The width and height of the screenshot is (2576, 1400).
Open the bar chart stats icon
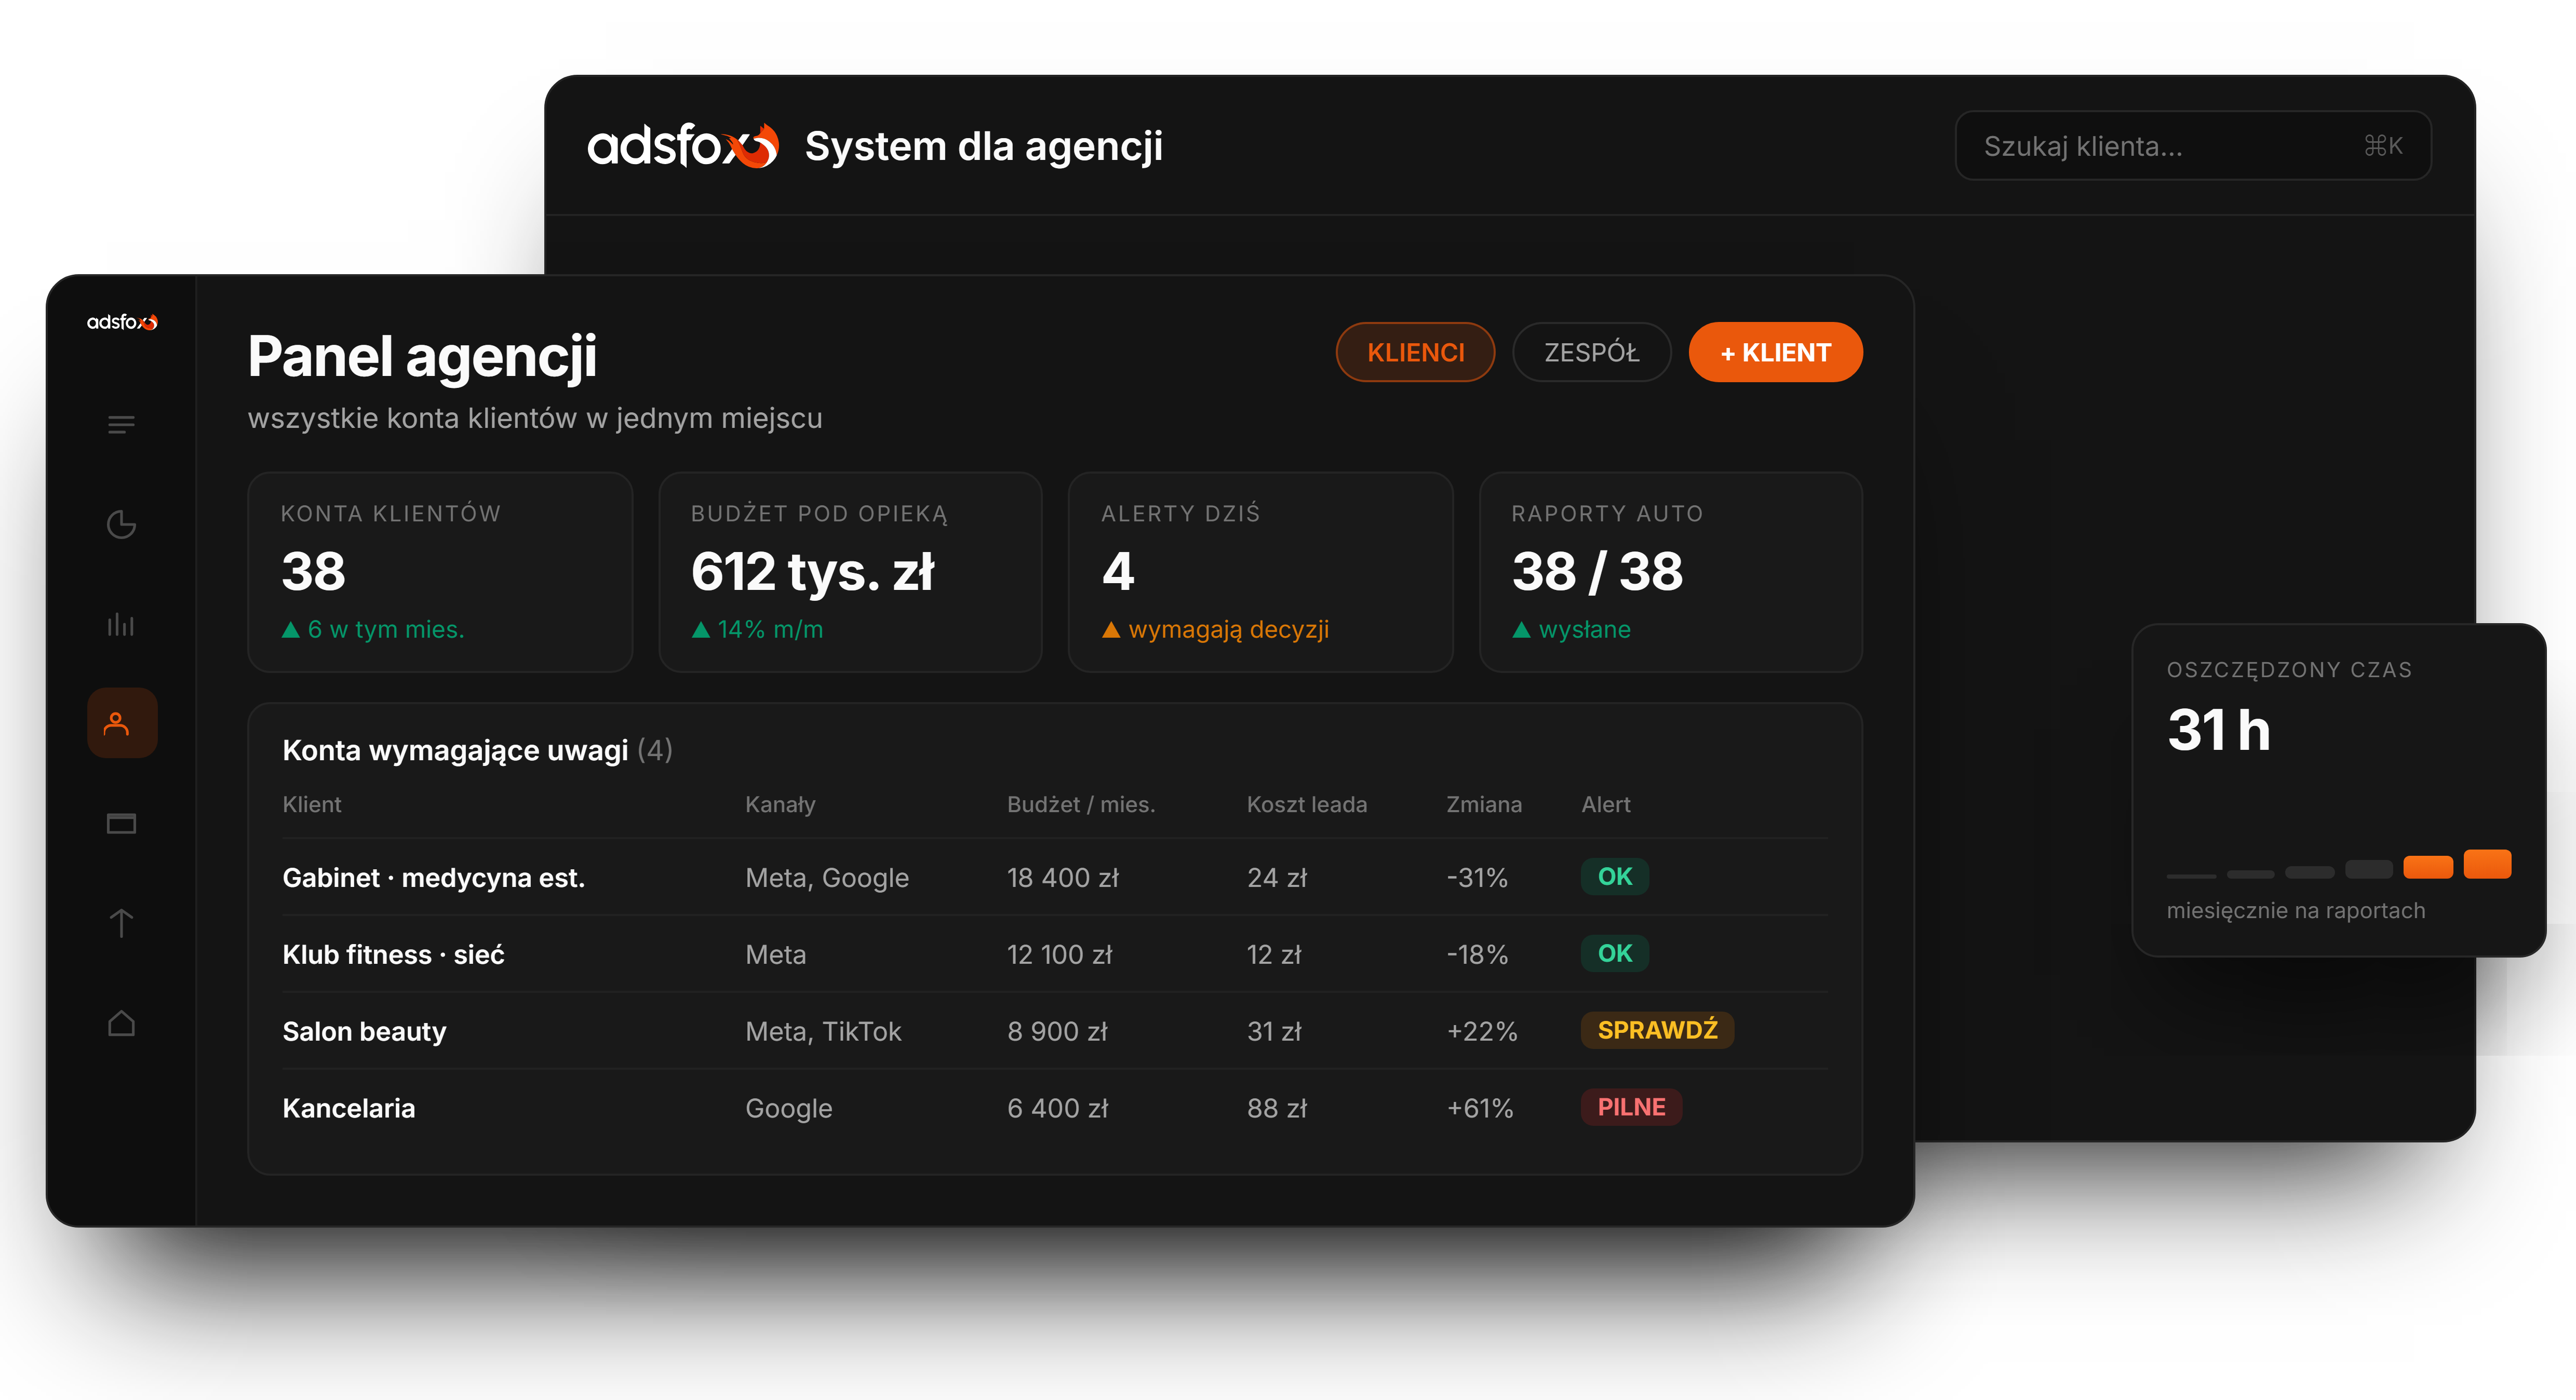(121, 625)
